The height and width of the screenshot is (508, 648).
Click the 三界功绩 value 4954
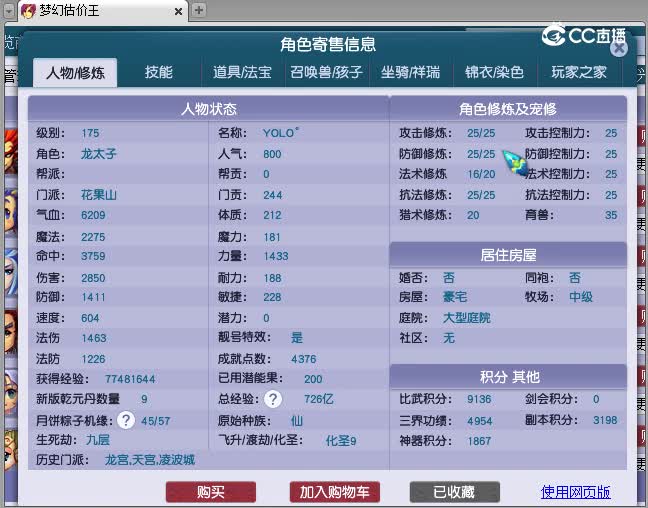point(480,421)
